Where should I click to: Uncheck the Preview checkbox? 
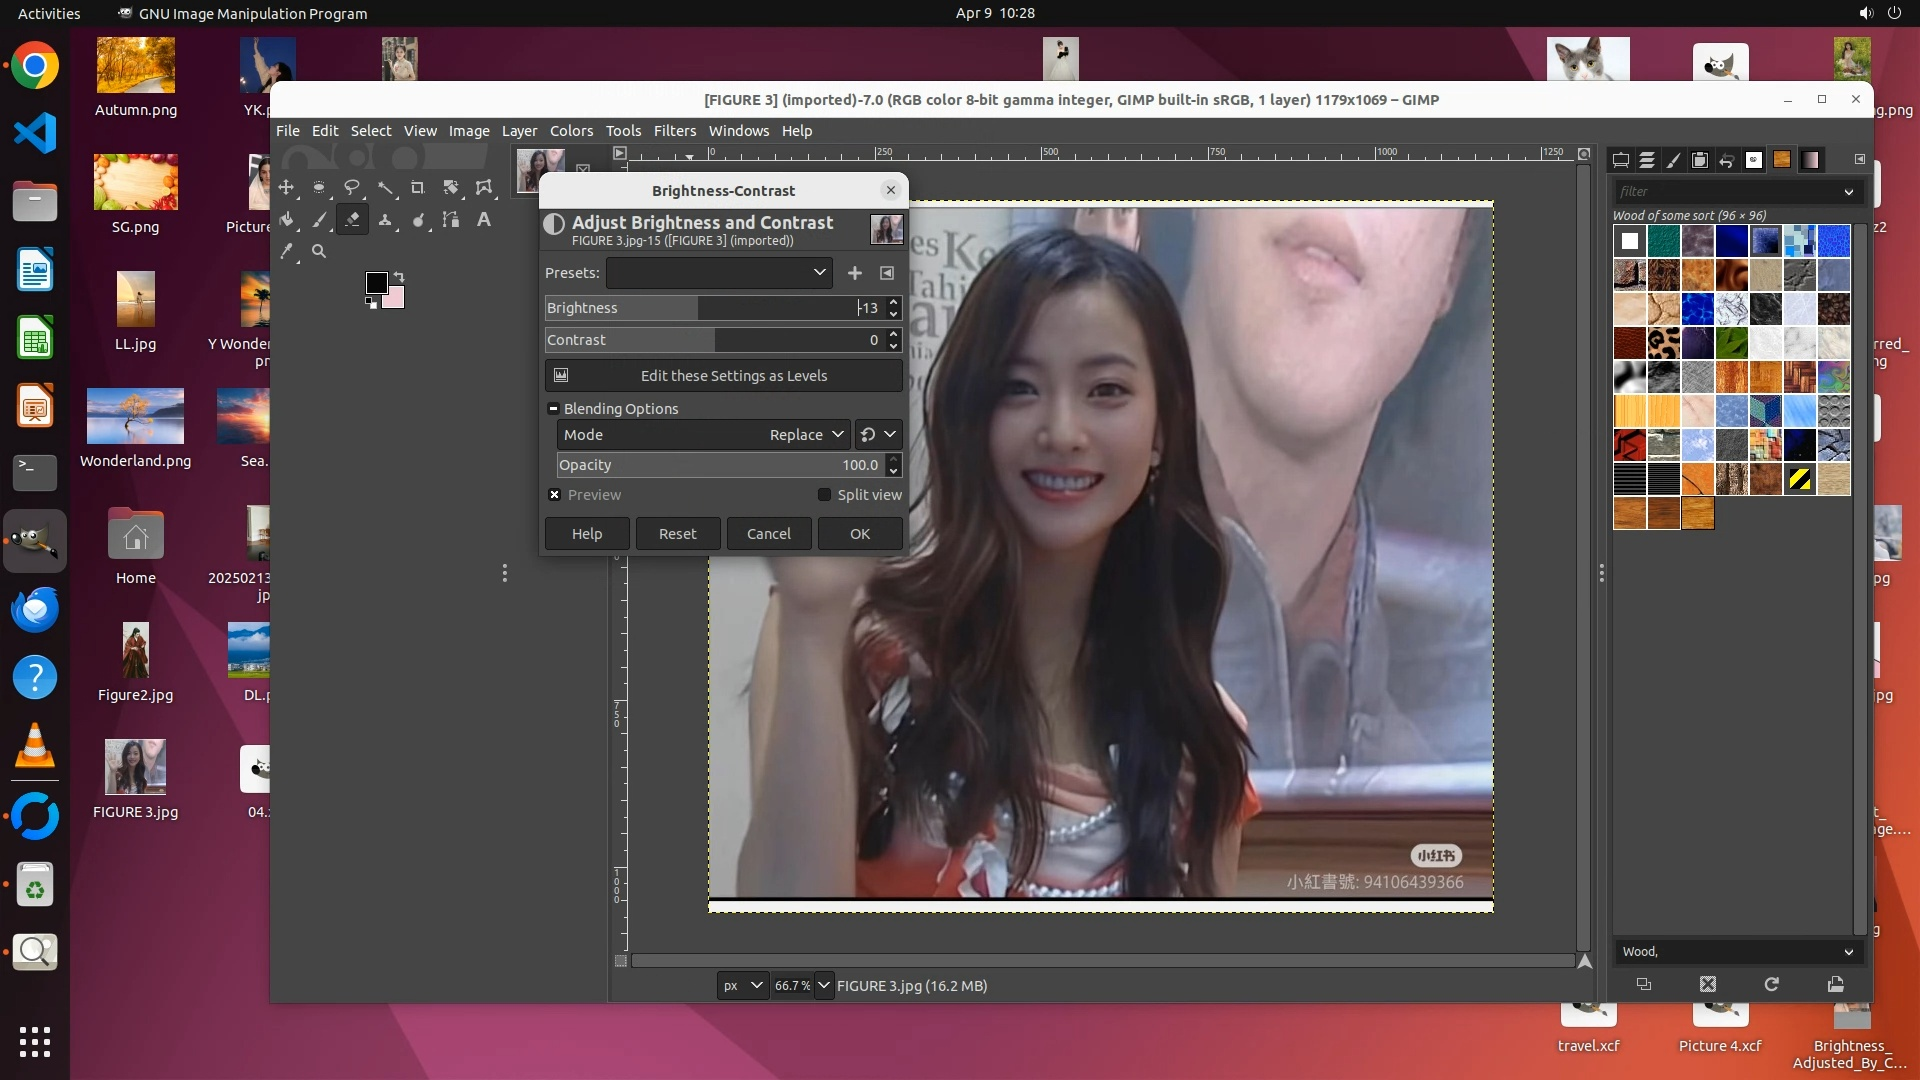555,495
